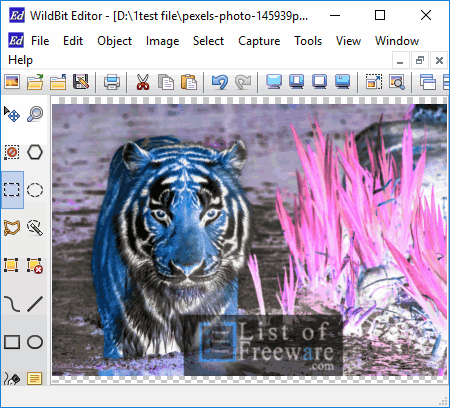The width and height of the screenshot is (450, 408).
Task: Click the WildBit Editor title bar icon
Action: (x=17, y=15)
